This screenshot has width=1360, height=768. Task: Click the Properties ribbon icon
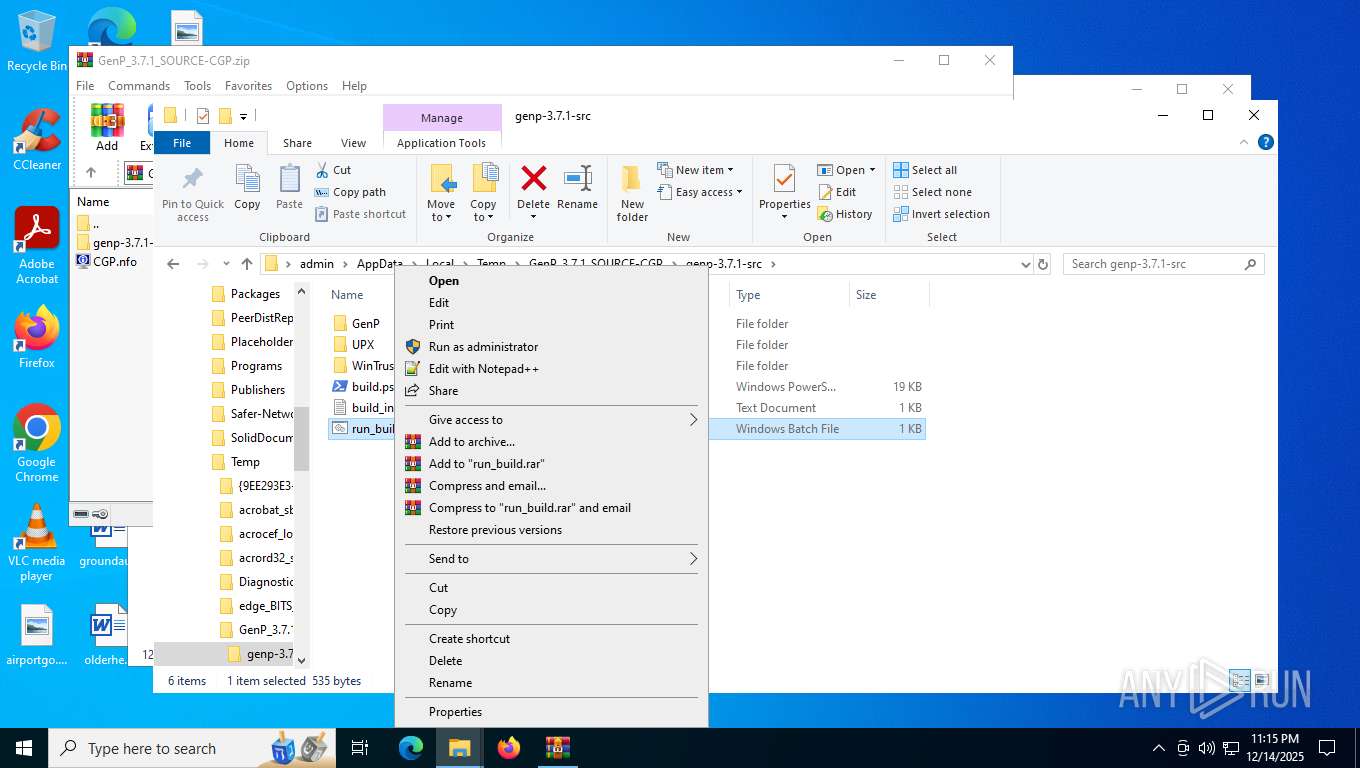[784, 180]
